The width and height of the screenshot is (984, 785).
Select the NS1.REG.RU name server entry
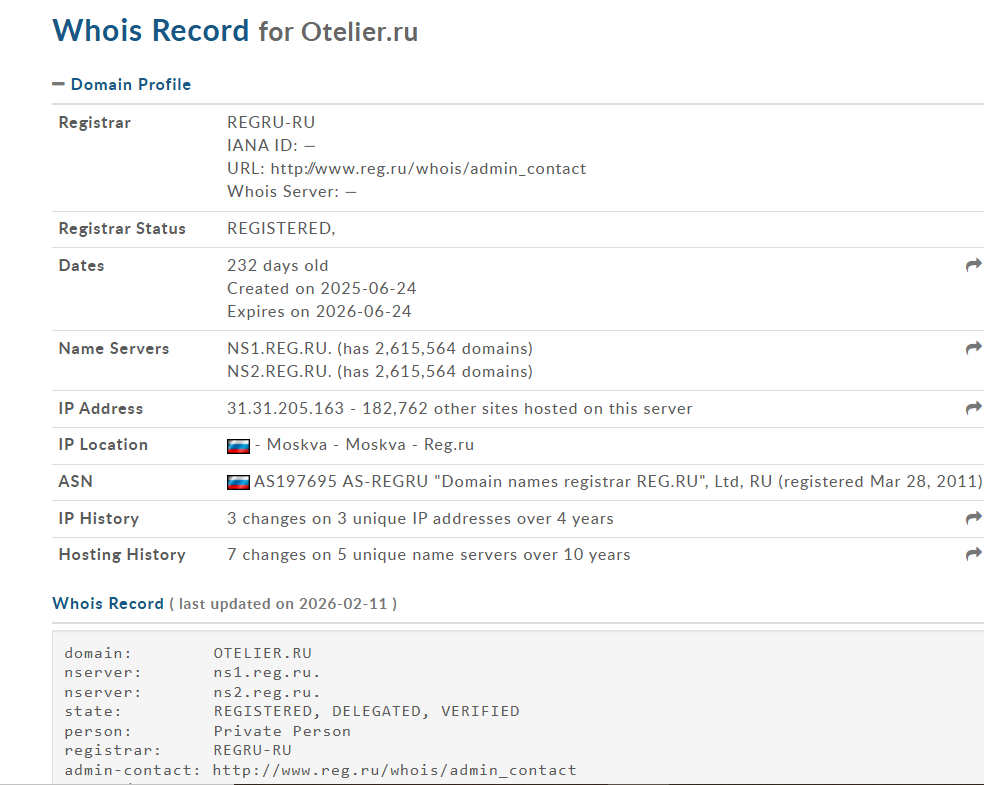pos(278,348)
